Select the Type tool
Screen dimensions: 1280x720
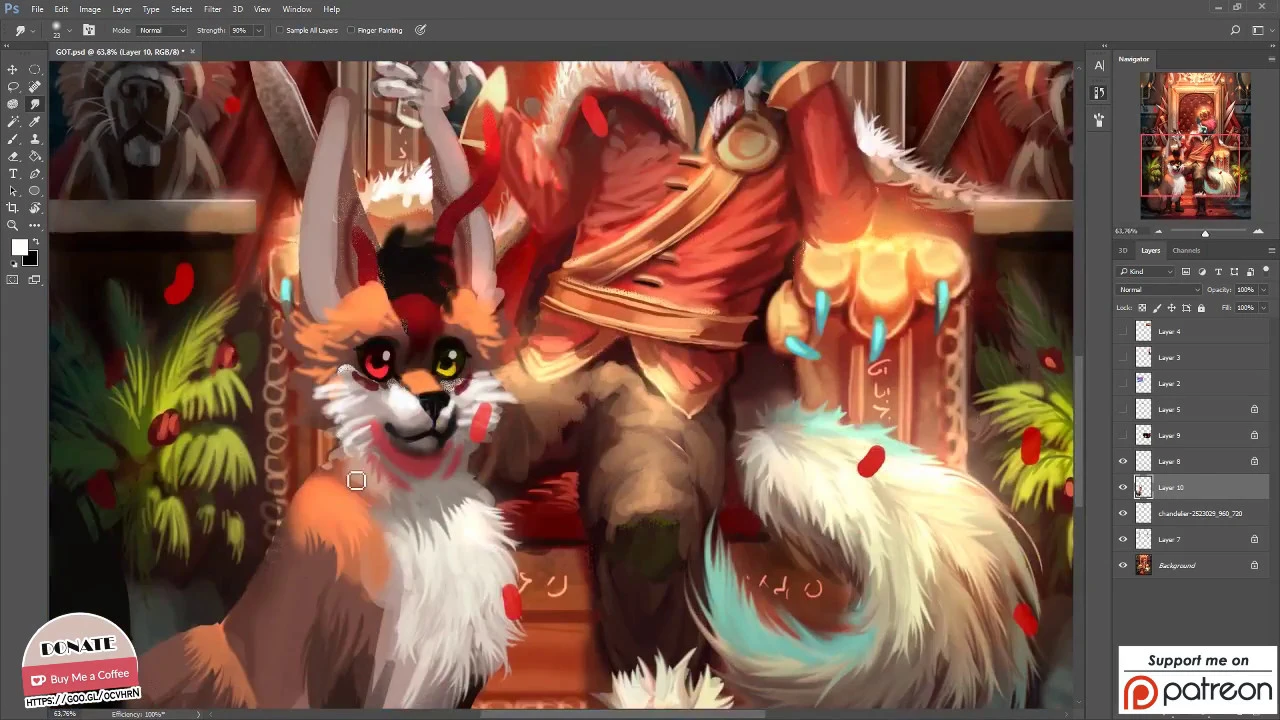[x=13, y=174]
